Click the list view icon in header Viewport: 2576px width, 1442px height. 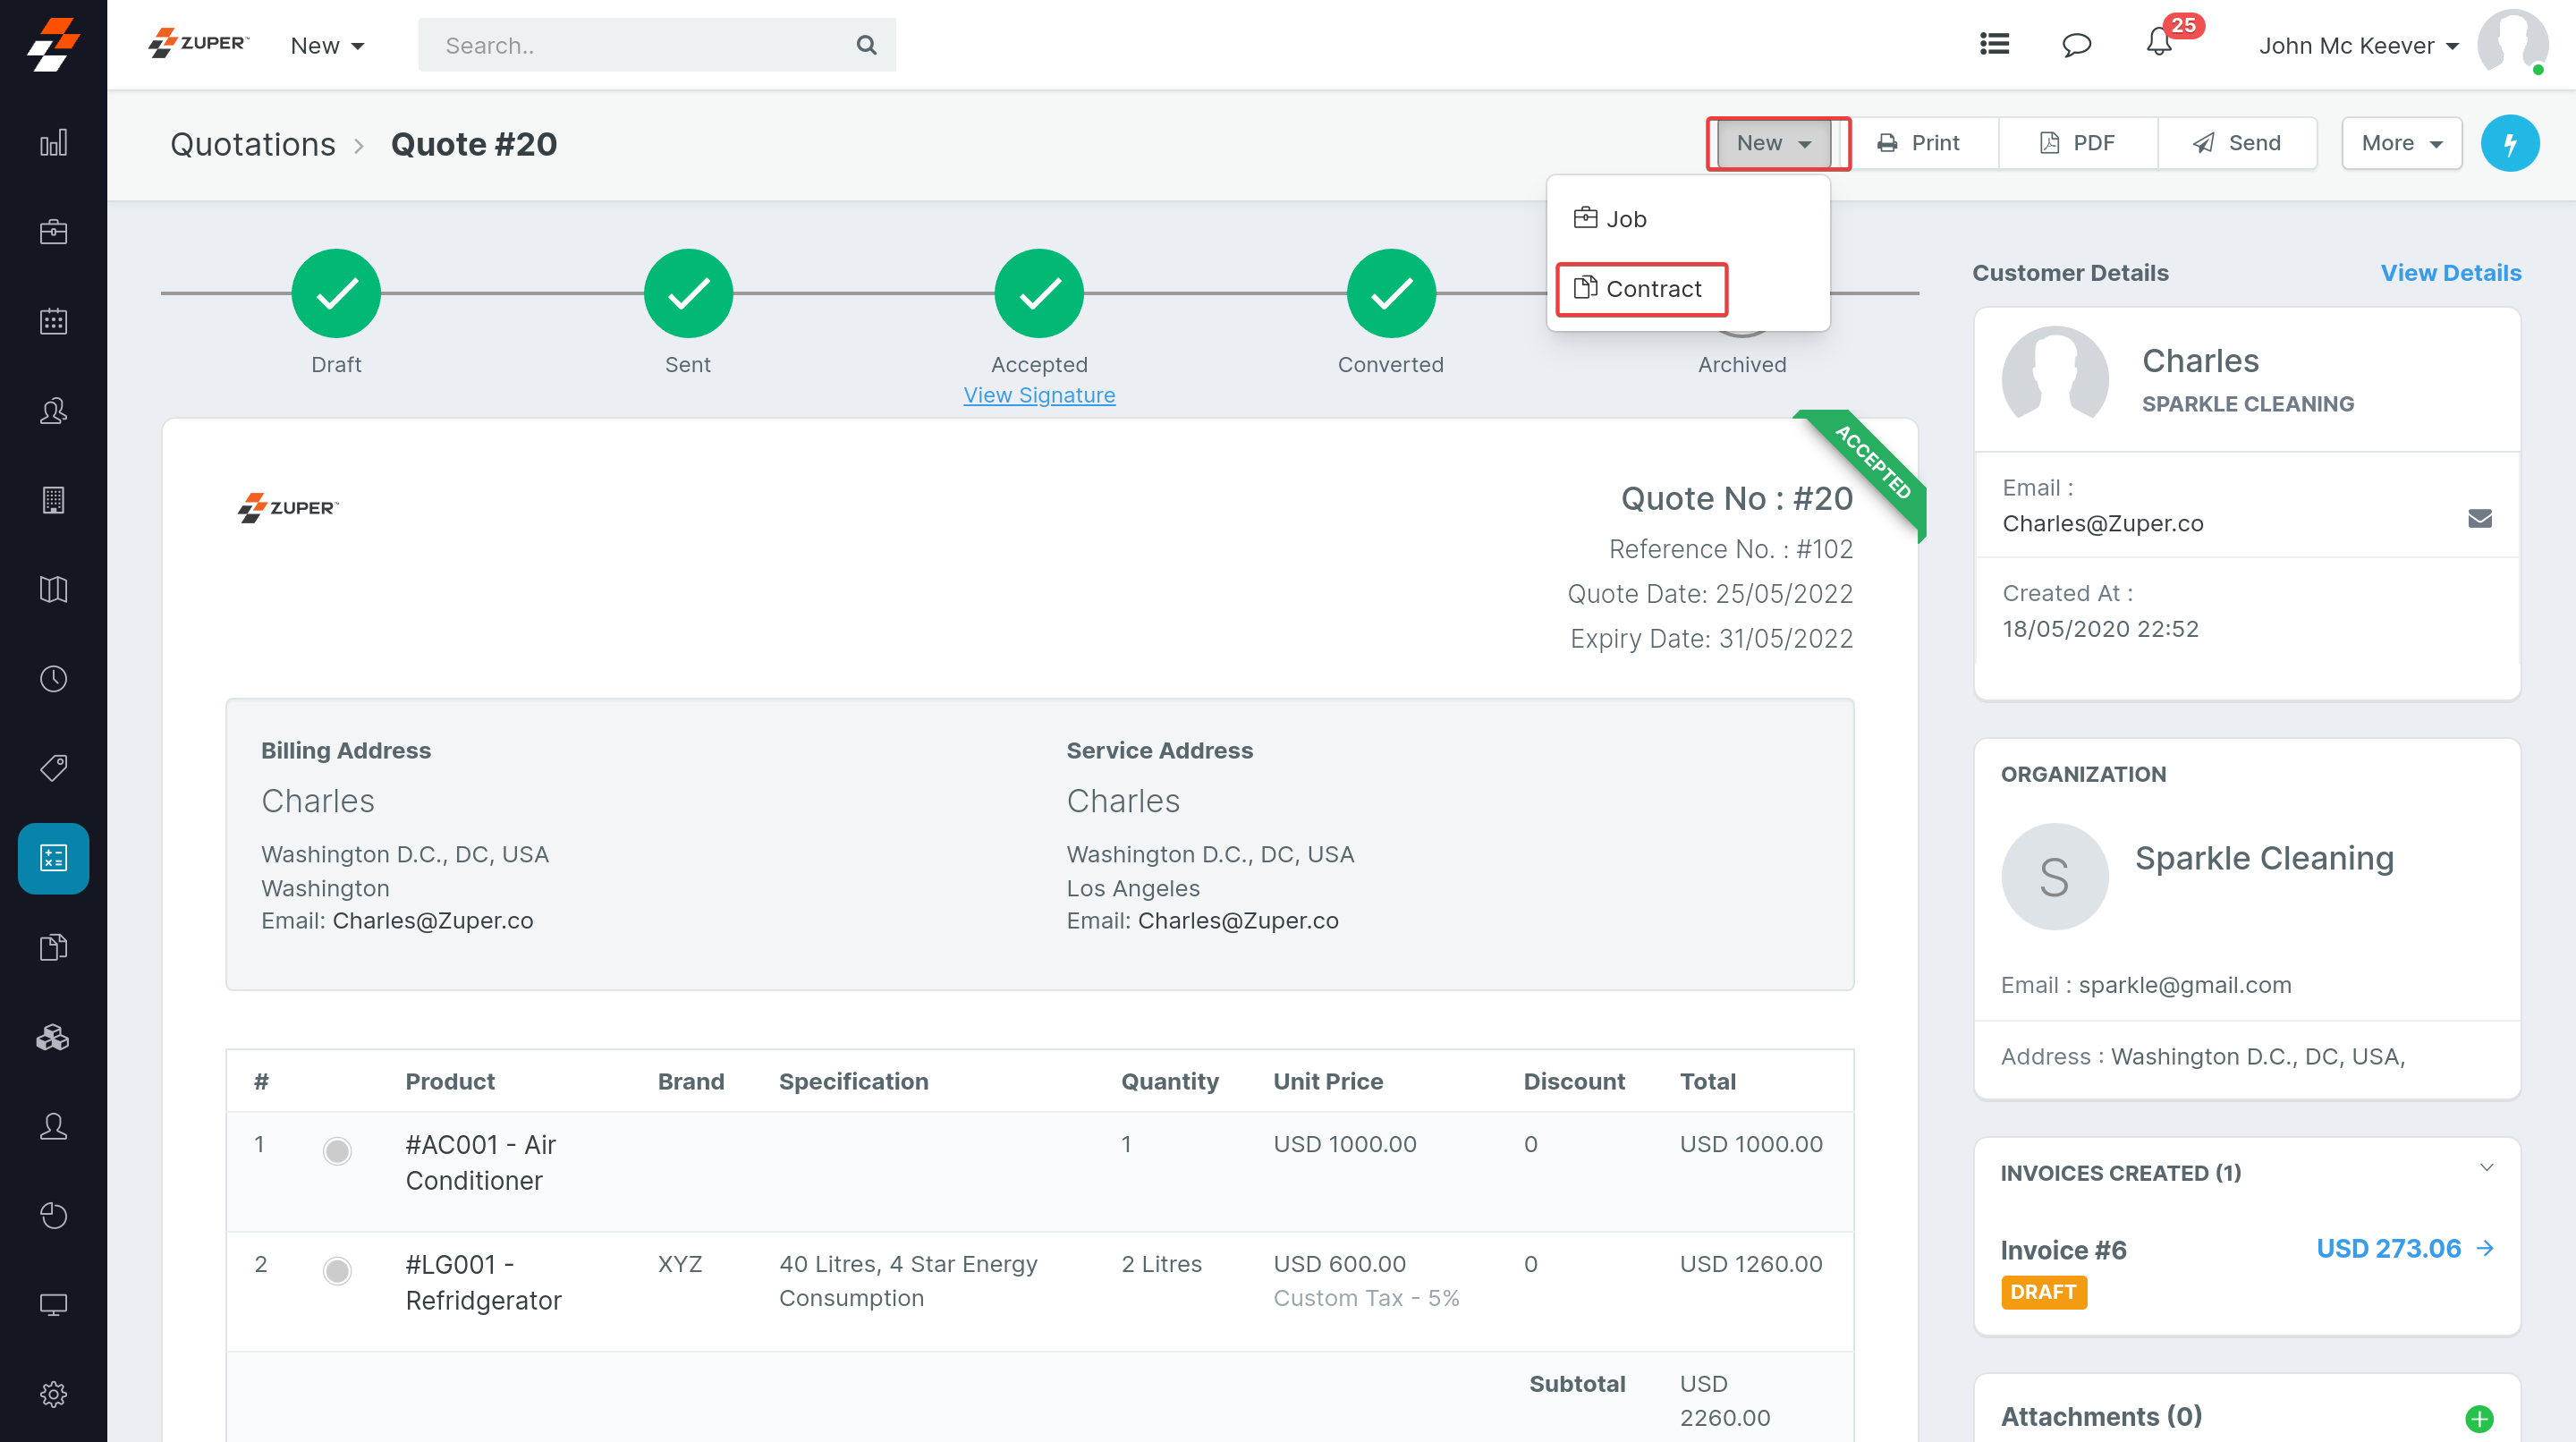point(1994,44)
